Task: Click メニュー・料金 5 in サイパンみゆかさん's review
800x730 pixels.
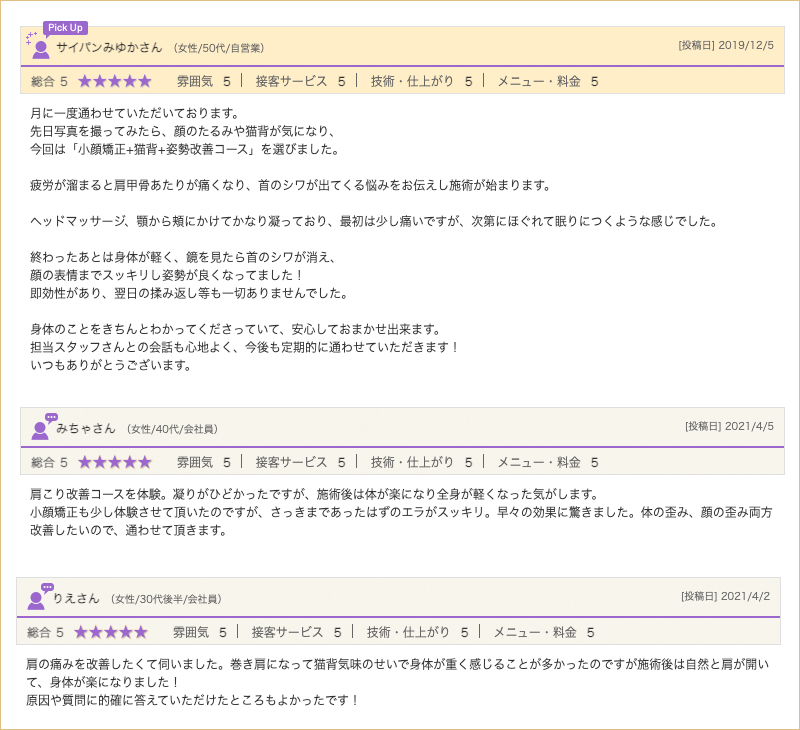Action: coord(548,81)
